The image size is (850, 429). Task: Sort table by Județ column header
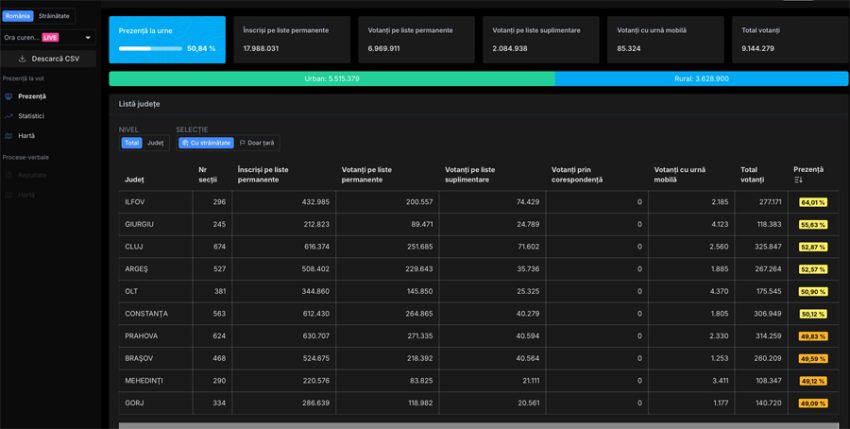tap(134, 180)
